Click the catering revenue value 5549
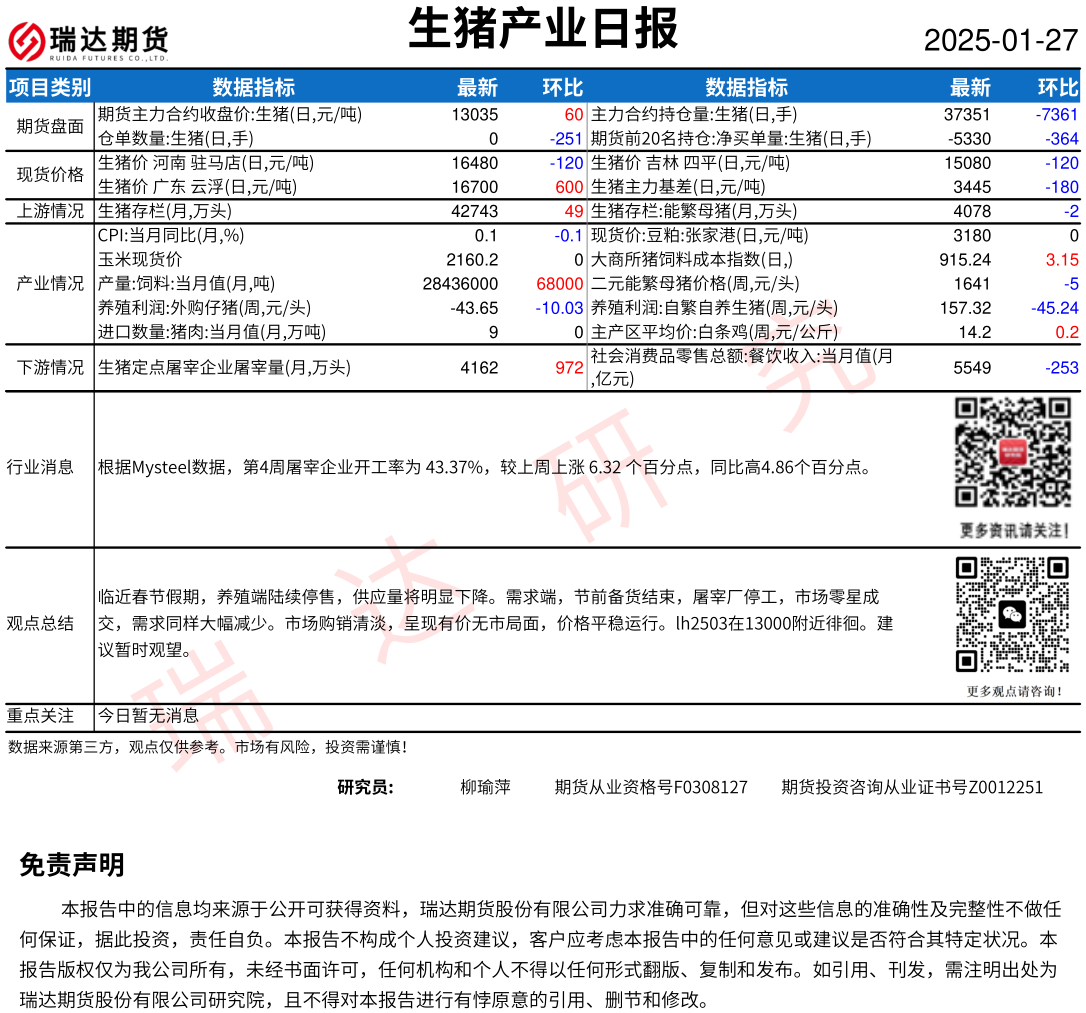Screen dimensions: 1086x1013 click(972, 368)
